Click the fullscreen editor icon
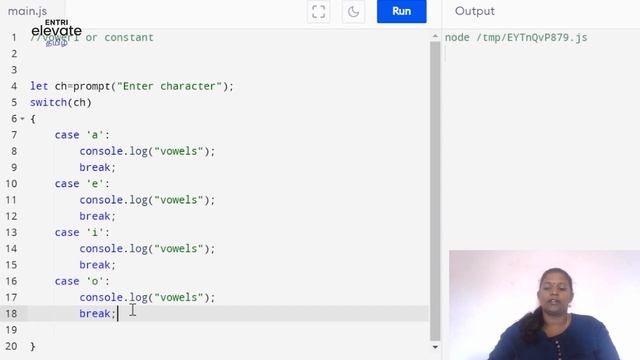Image resolution: width=640 pixels, height=360 pixels. (x=318, y=11)
